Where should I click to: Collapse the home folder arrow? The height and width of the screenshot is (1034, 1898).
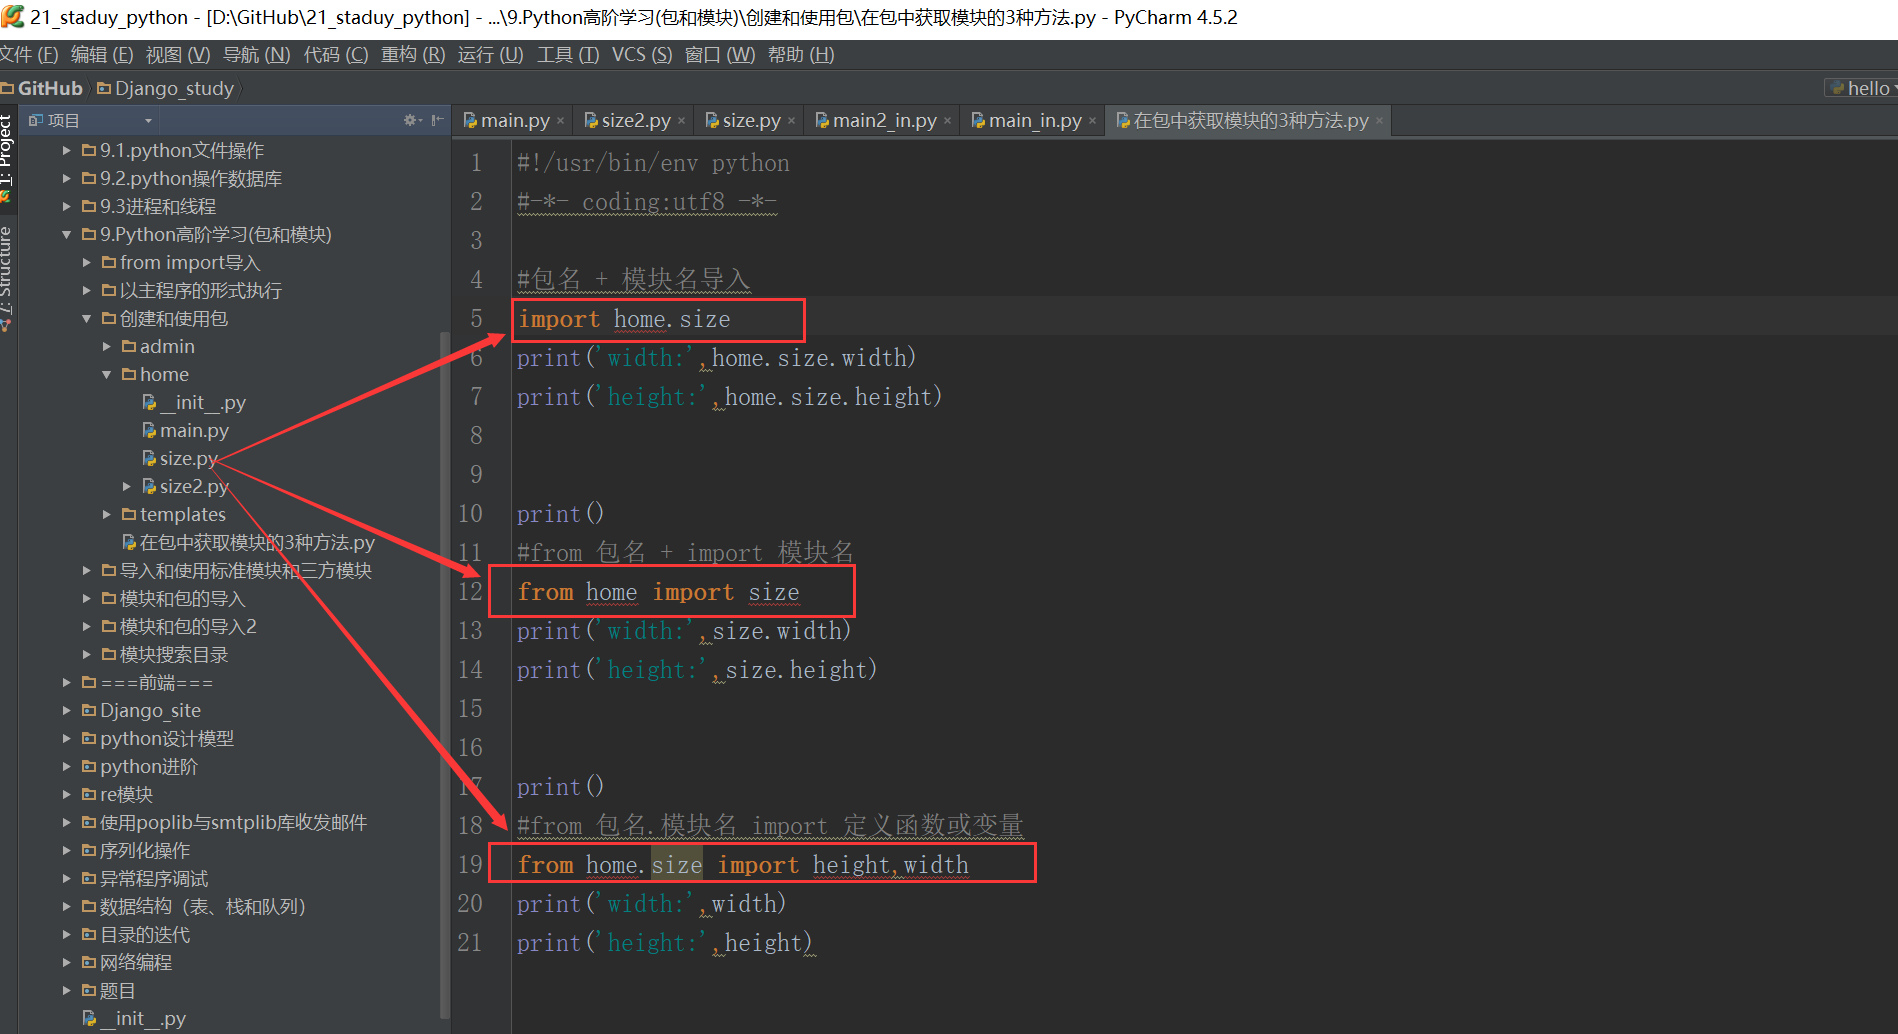(x=106, y=374)
